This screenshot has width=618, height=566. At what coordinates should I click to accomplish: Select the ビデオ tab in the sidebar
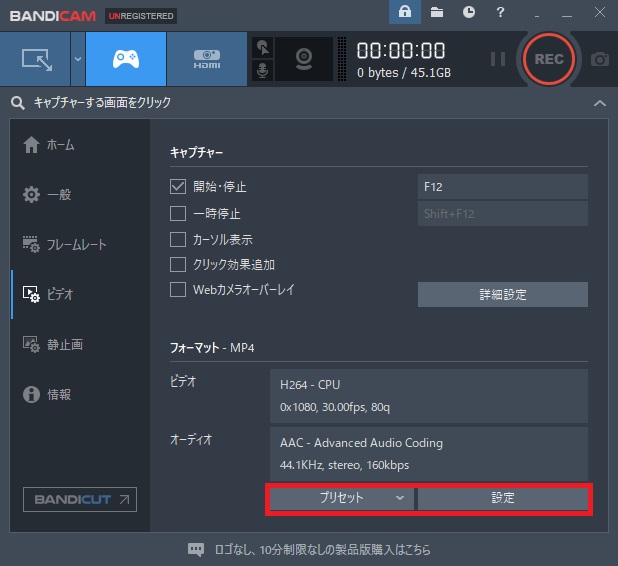48,294
